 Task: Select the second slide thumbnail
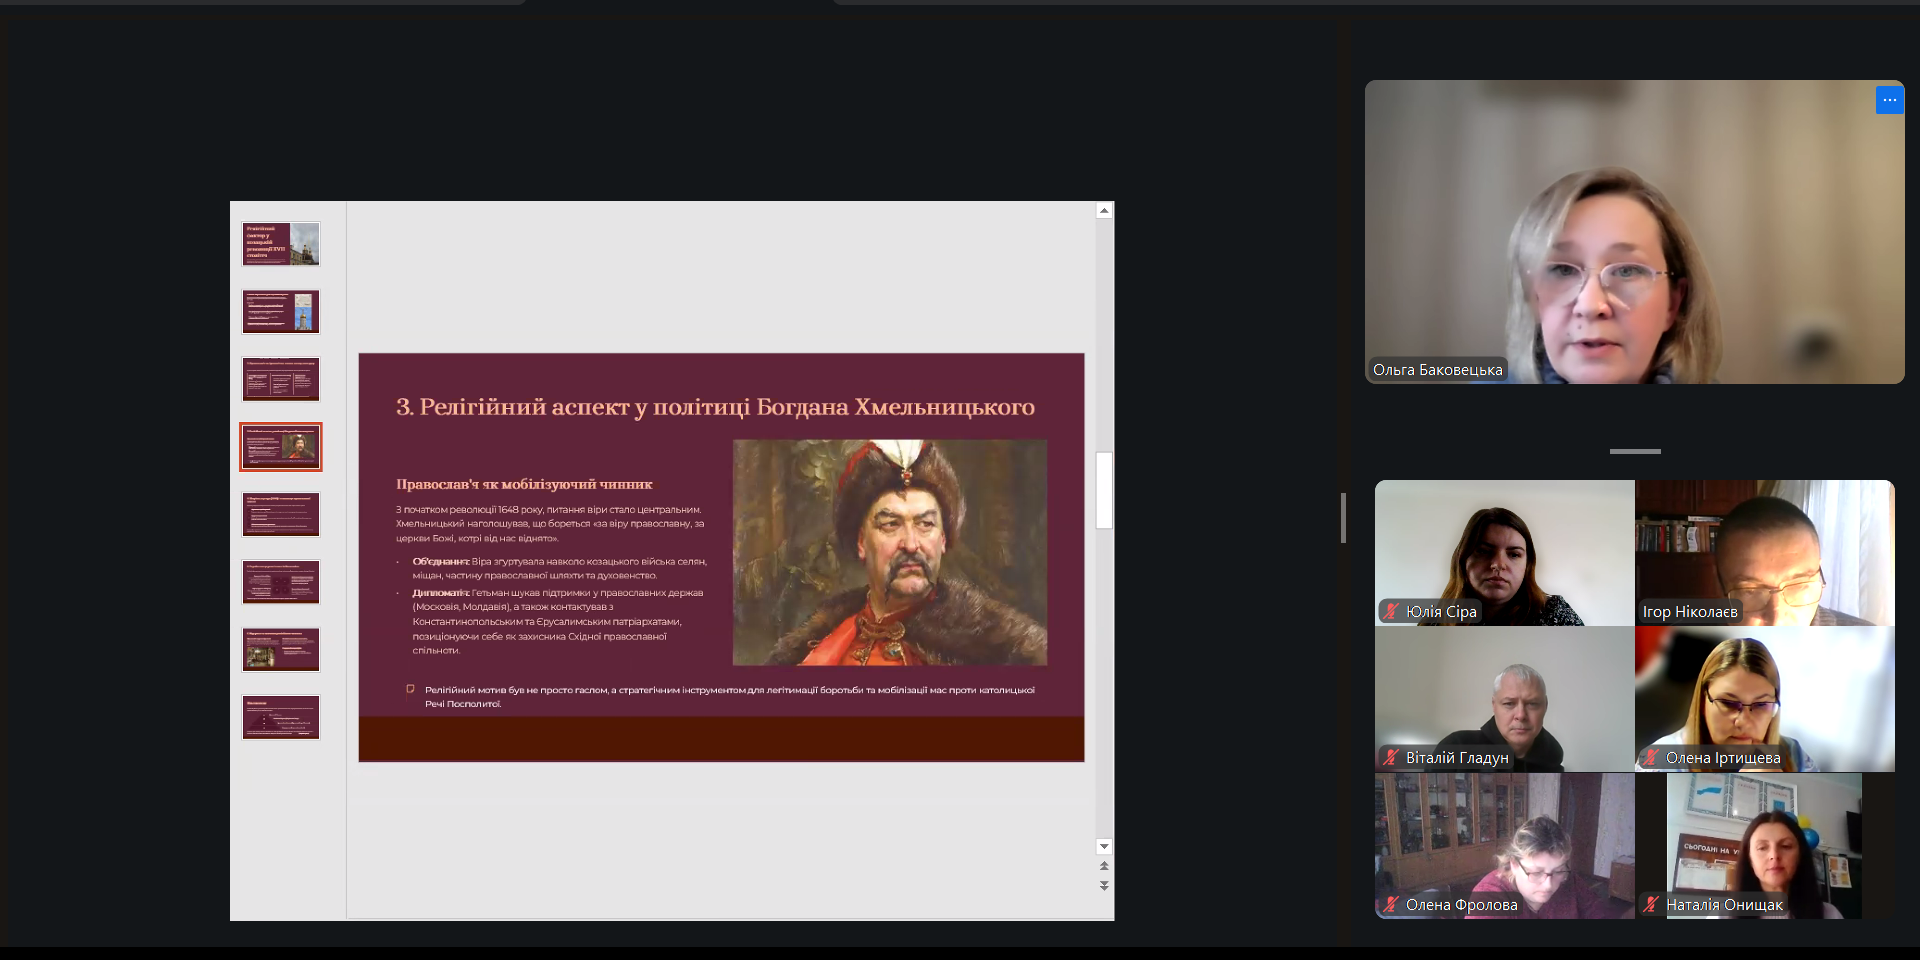pos(281,312)
